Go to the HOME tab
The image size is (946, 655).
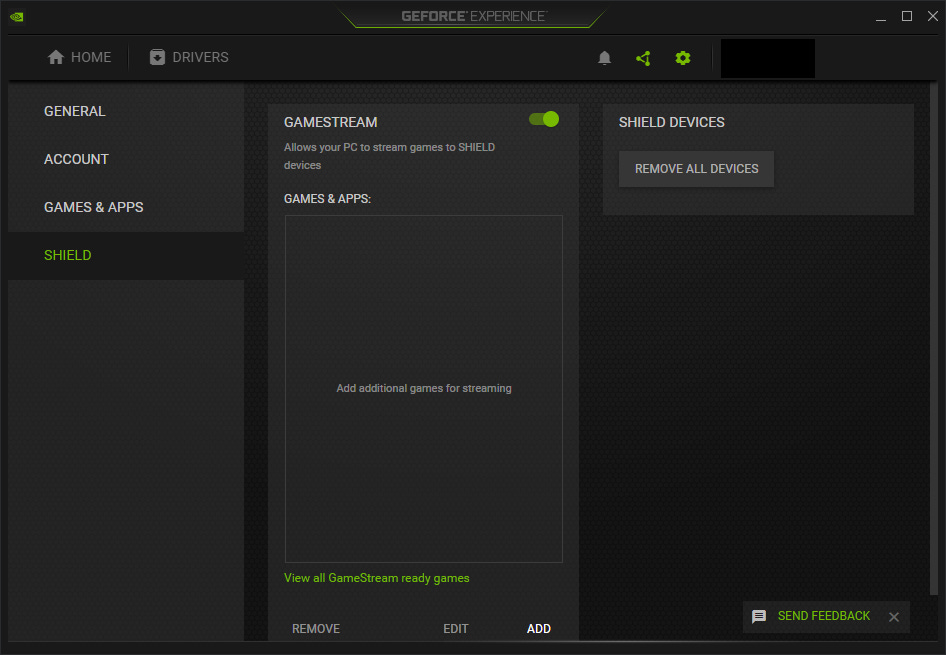click(79, 57)
